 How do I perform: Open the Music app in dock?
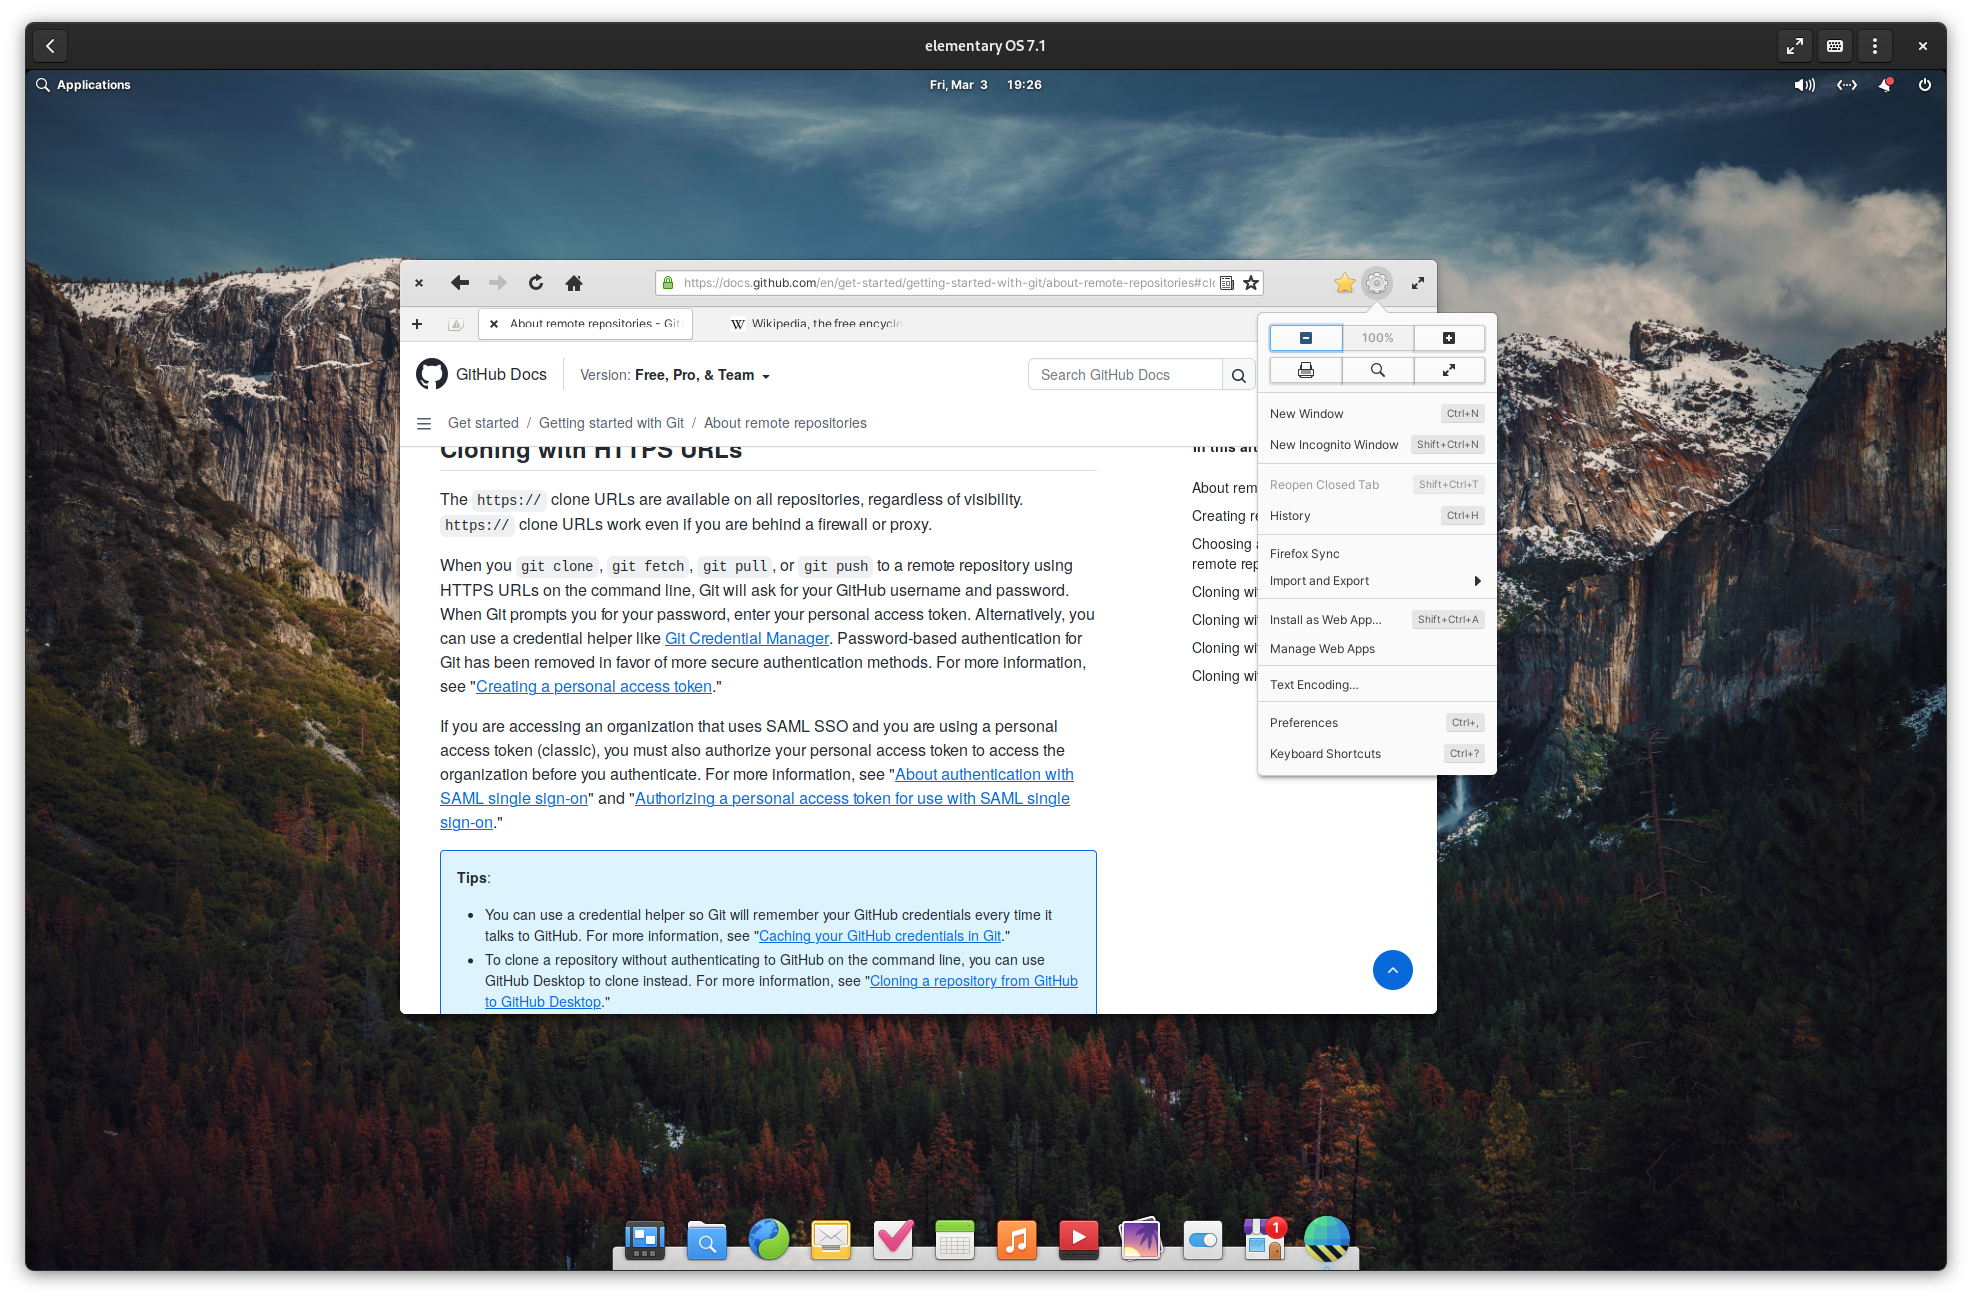click(1016, 1240)
